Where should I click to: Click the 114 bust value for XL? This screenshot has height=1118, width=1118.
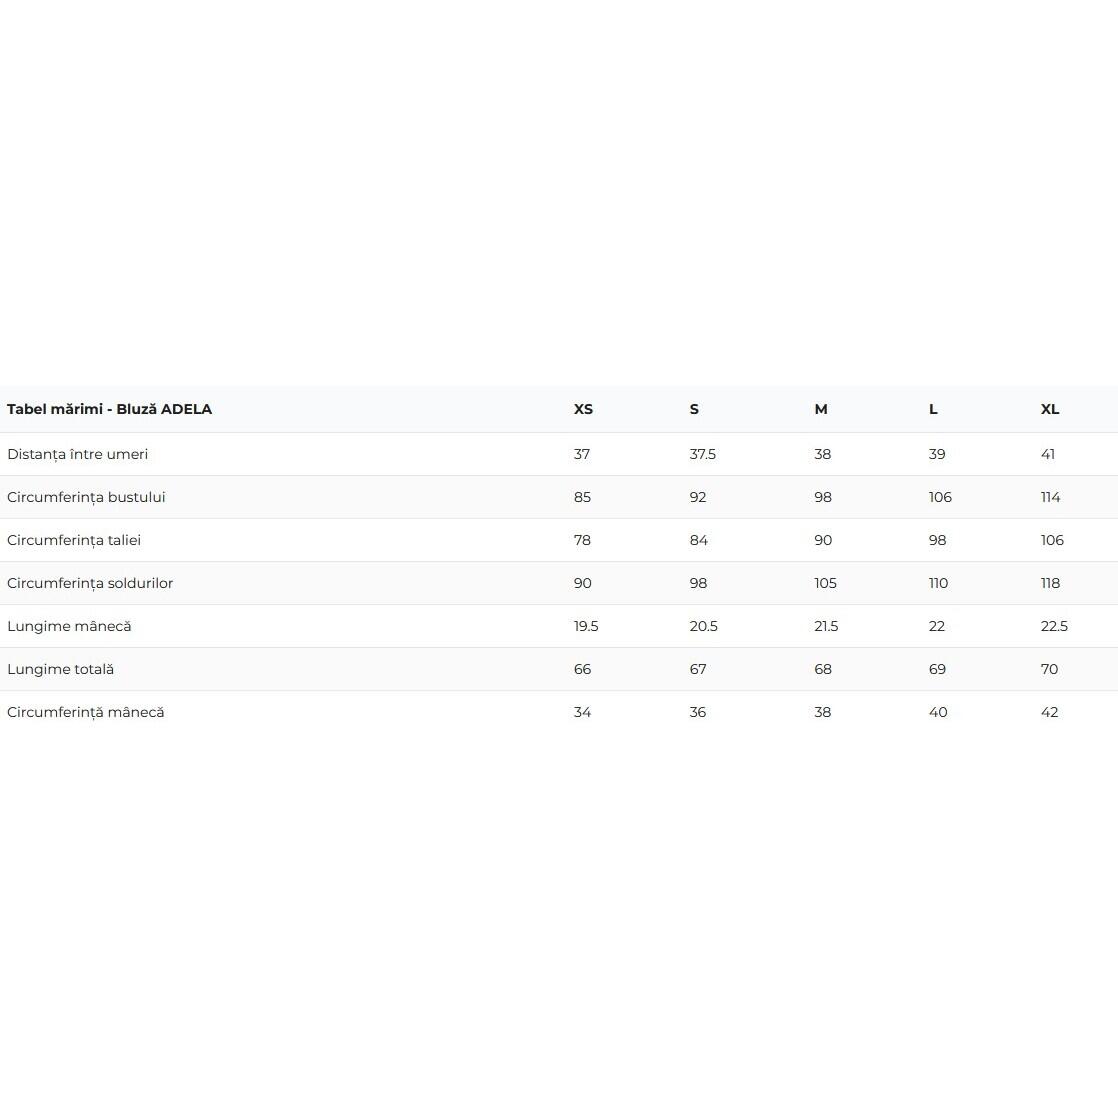(x=1050, y=497)
